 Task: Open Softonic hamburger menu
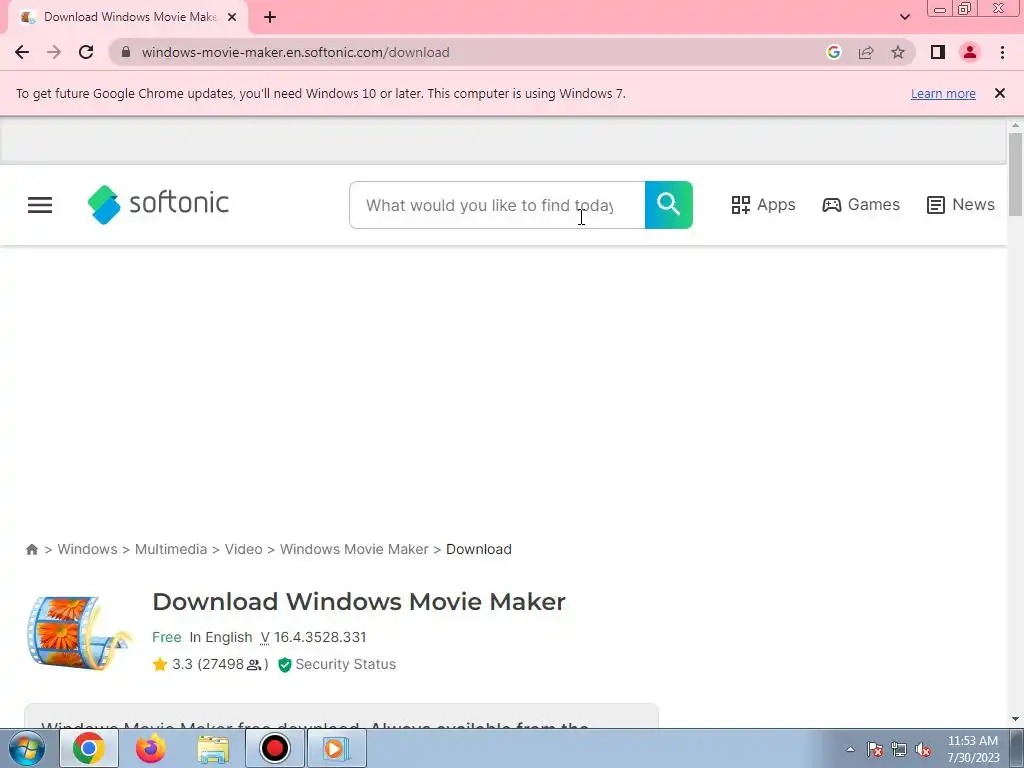pyautogui.click(x=40, y=205)
